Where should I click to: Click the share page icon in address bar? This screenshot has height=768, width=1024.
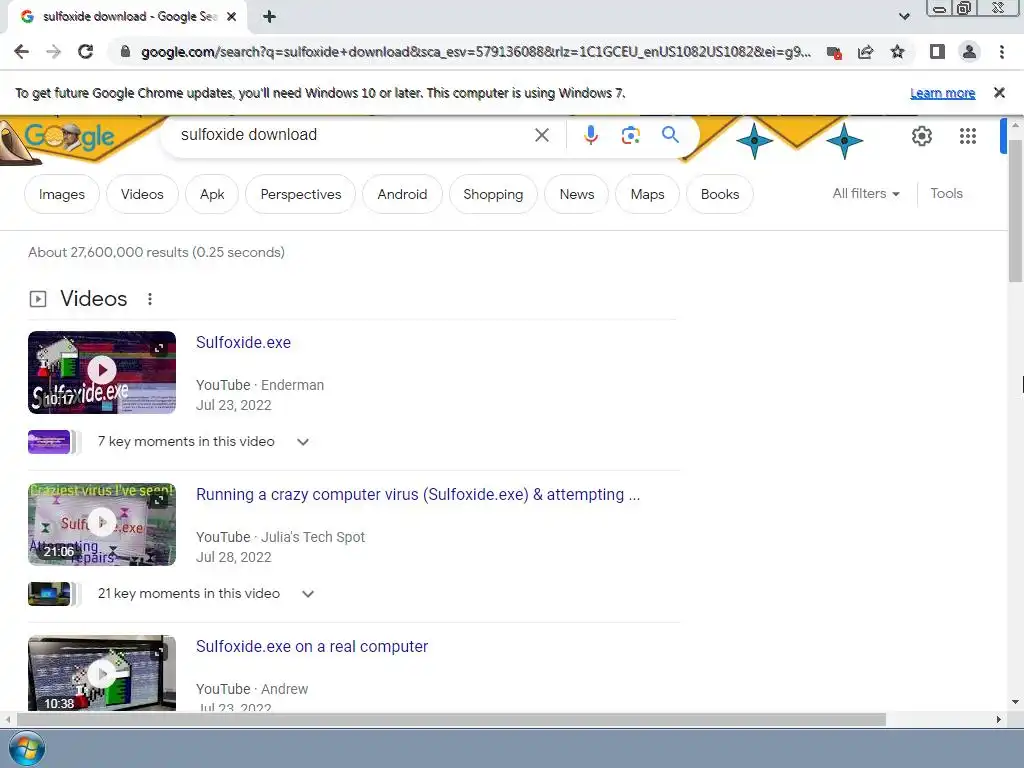tap(865, 52)
